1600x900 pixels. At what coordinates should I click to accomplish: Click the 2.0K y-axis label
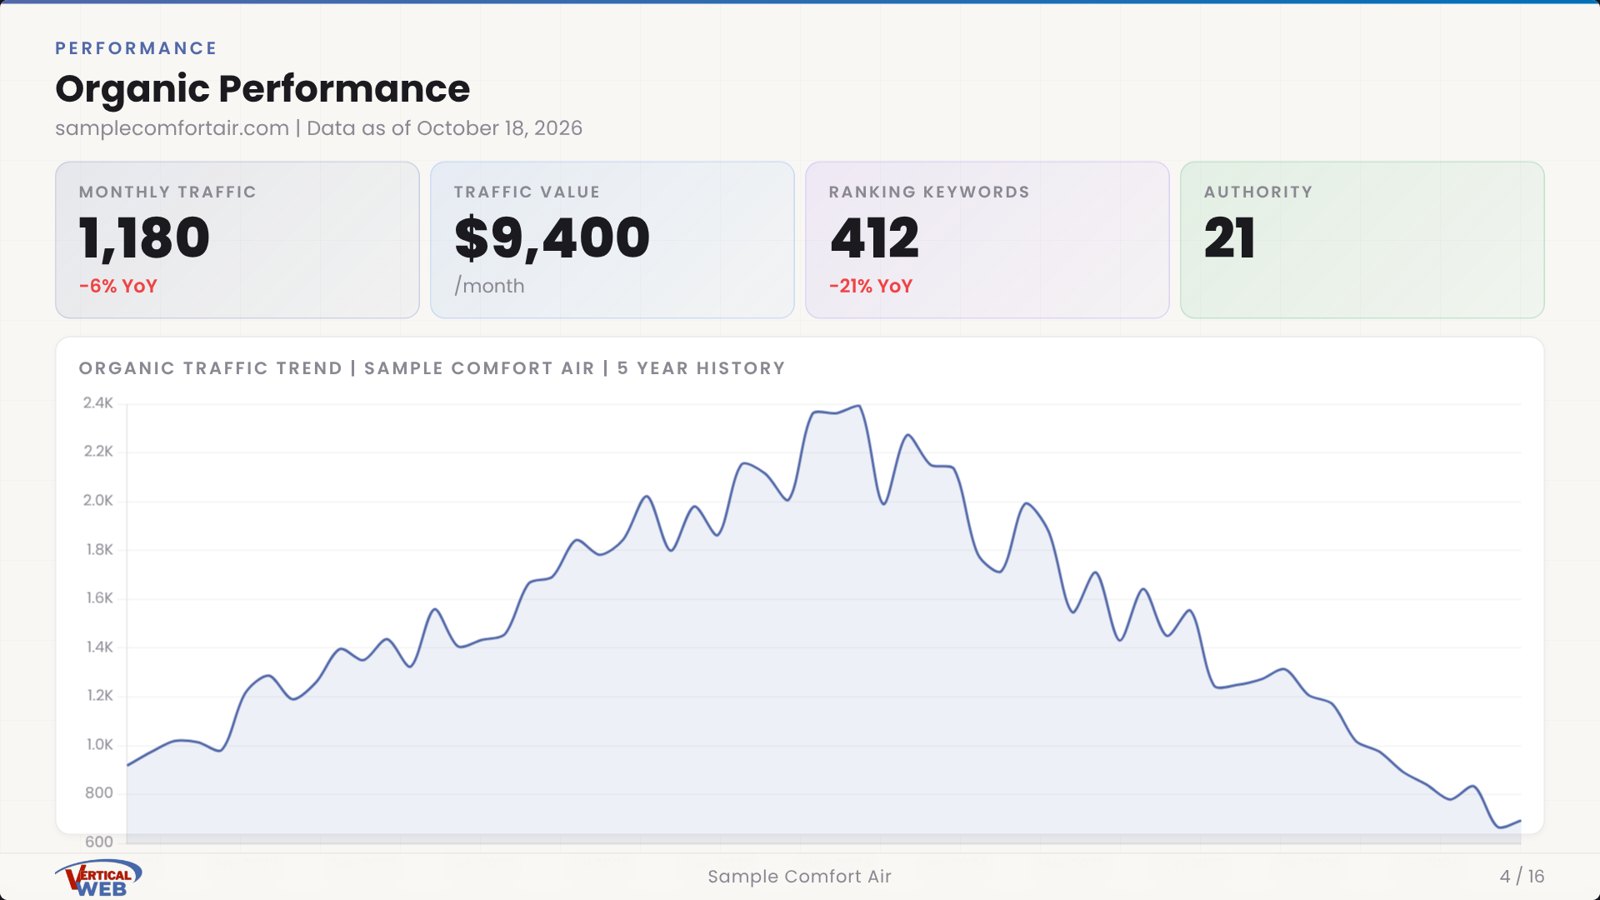(x=98, y=500)
